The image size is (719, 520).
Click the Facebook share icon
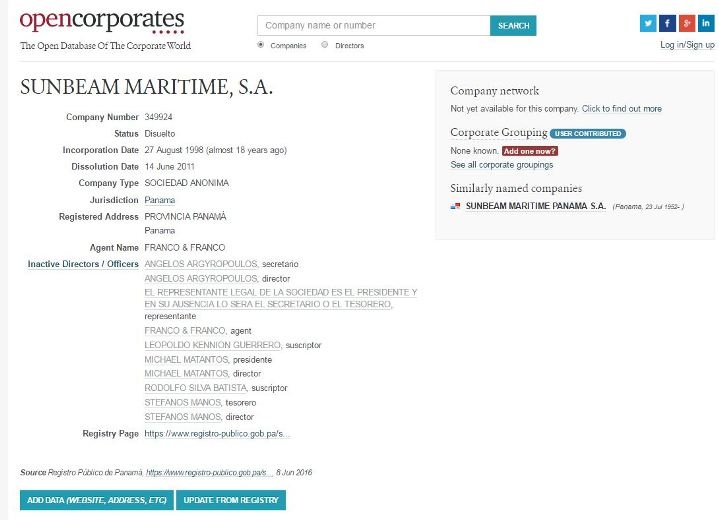coord(667,24)
